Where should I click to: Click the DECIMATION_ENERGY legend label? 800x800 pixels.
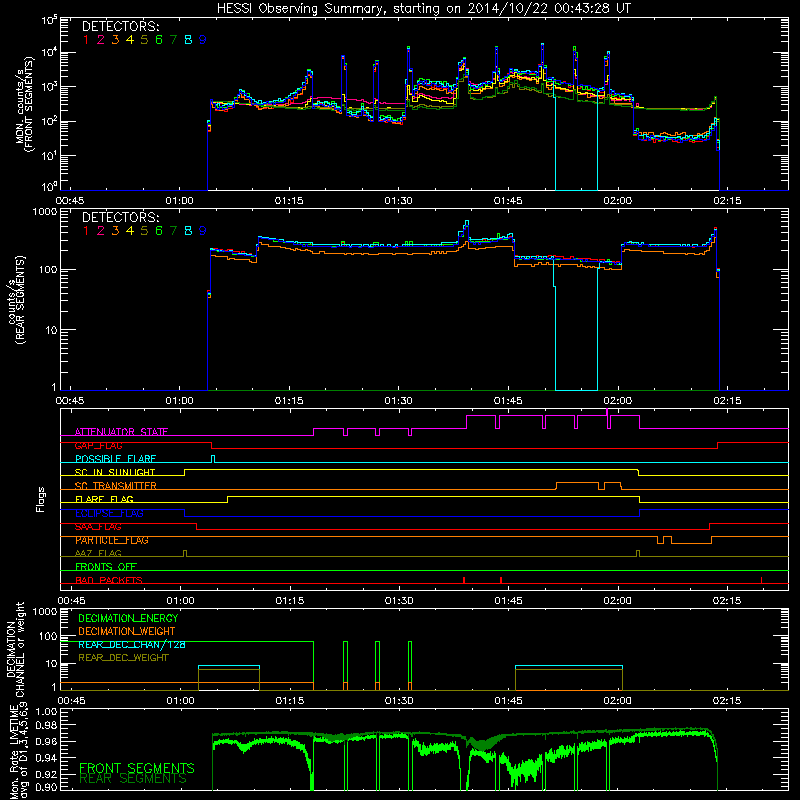(128, 618)
